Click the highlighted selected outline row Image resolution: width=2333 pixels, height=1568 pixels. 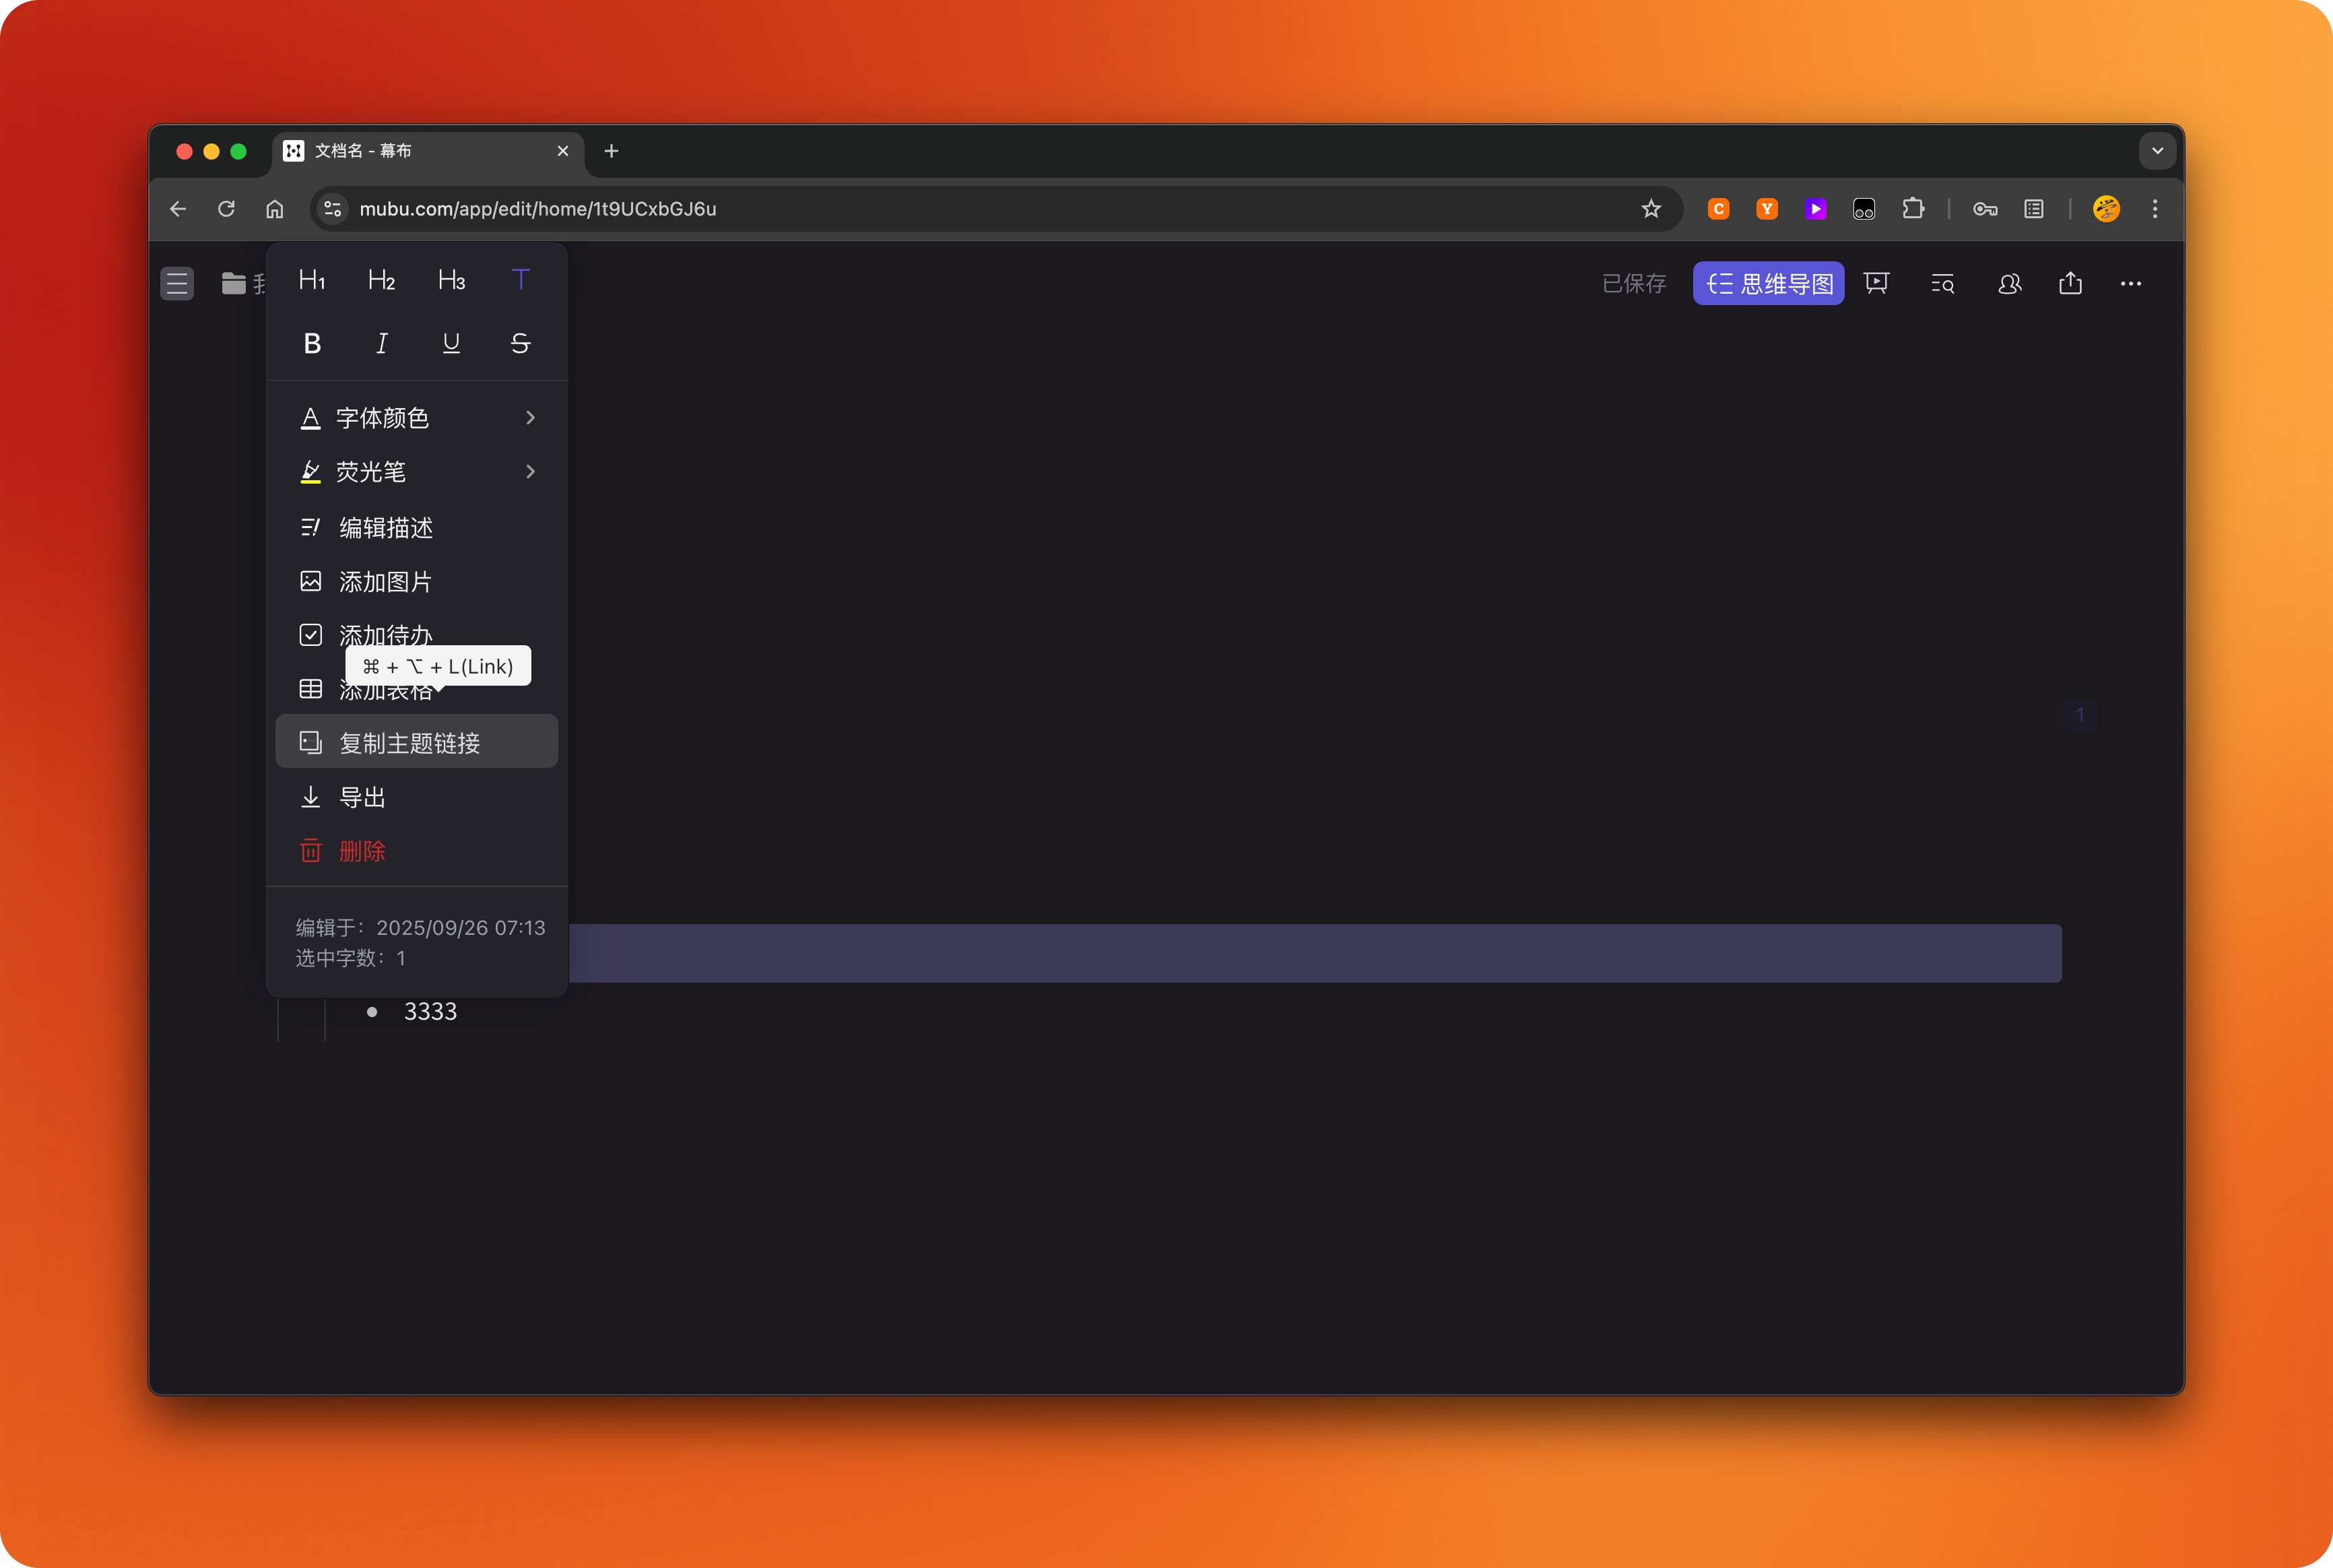pyautogui.click(x=1315, y=953)
